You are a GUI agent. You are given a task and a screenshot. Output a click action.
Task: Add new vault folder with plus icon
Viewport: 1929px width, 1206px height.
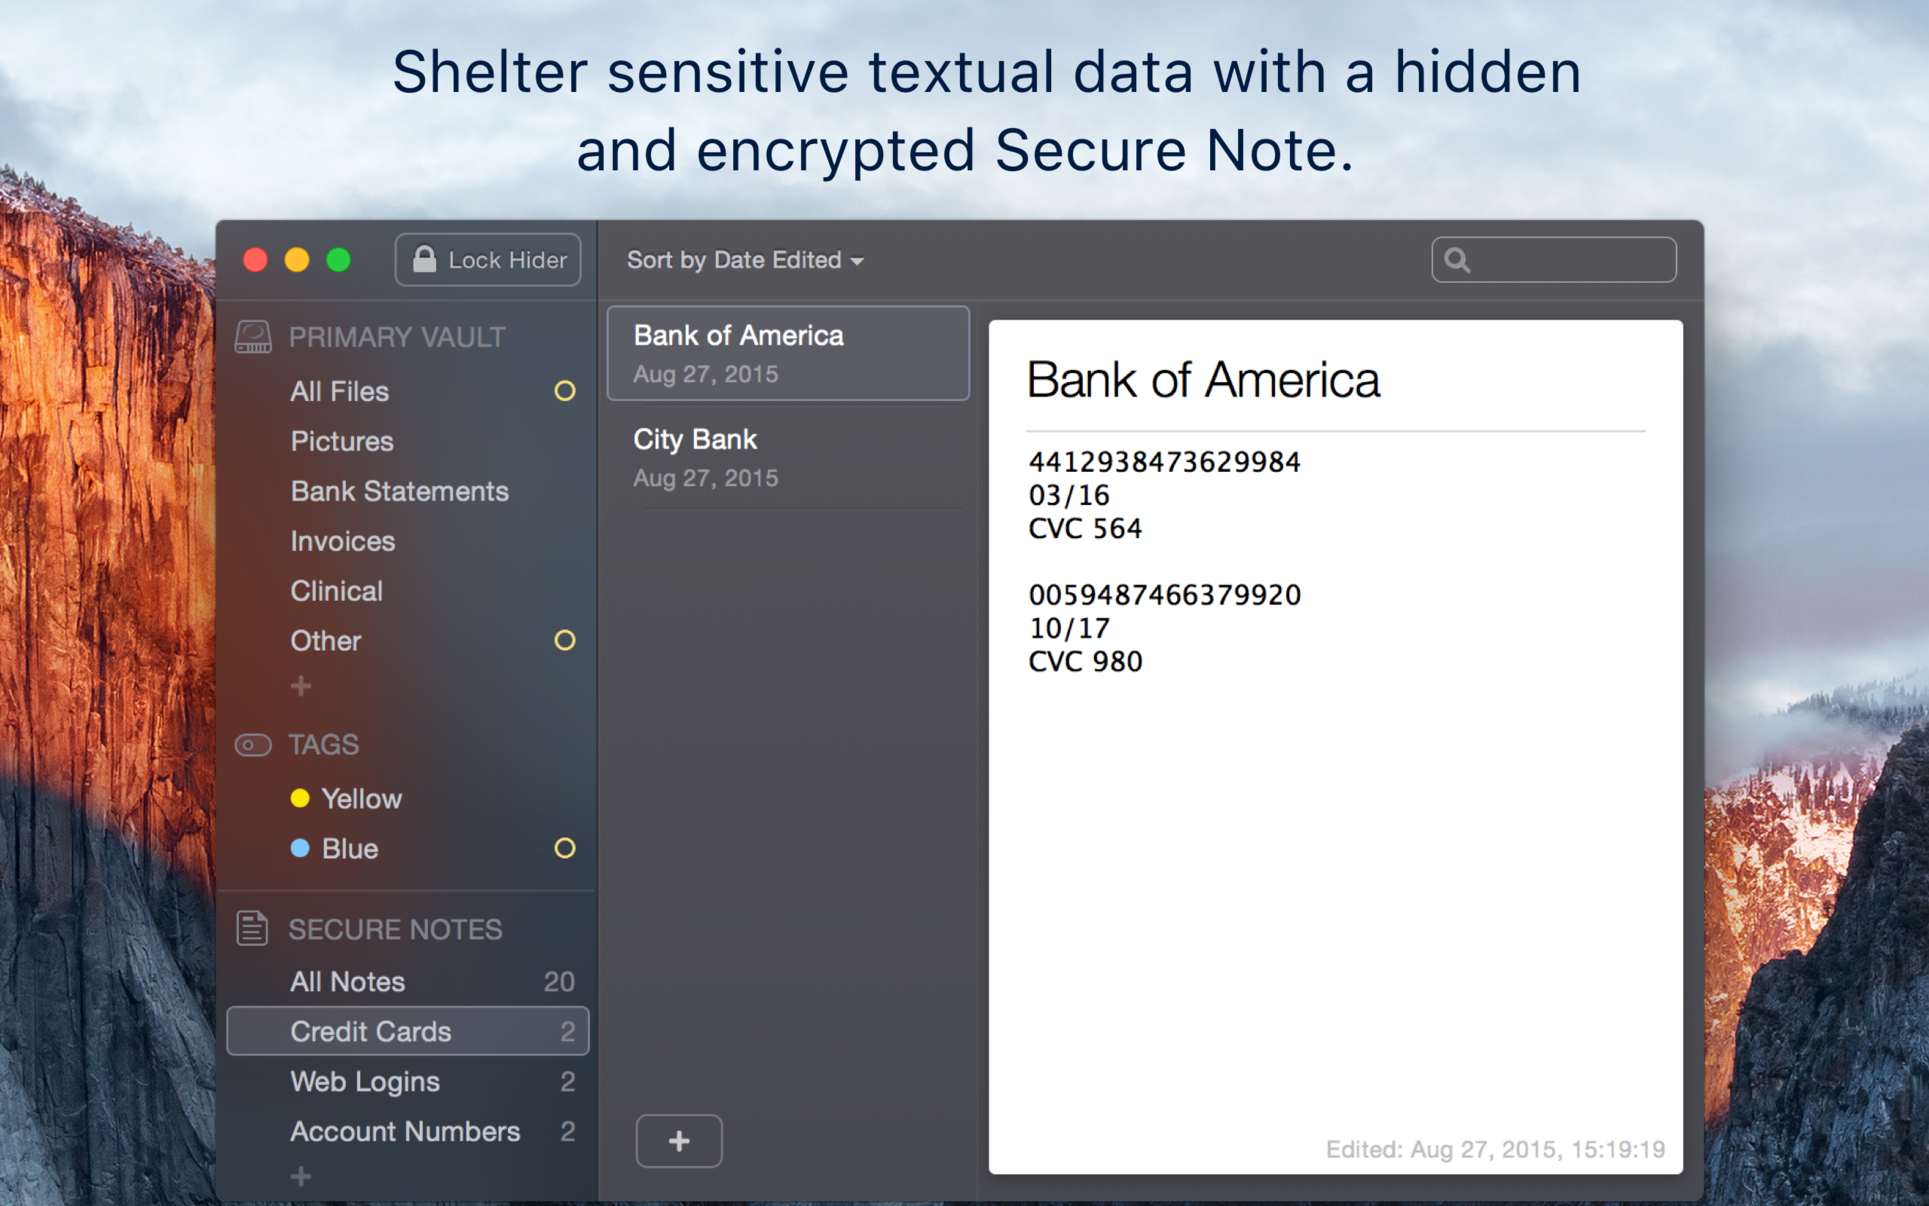coord(301,686)
